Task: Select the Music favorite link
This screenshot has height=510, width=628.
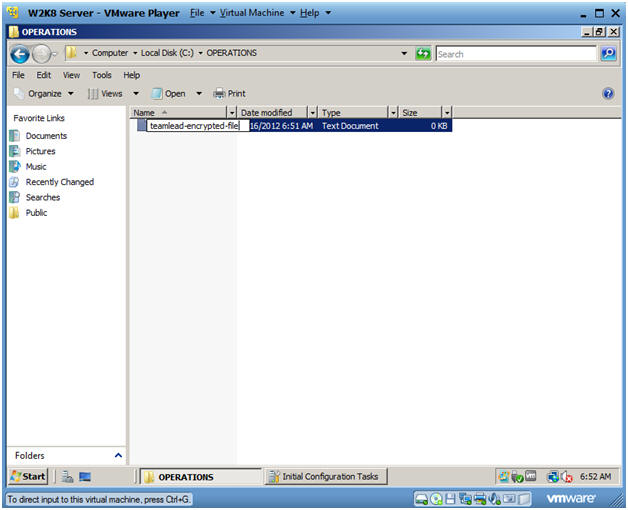Action: 36,167
